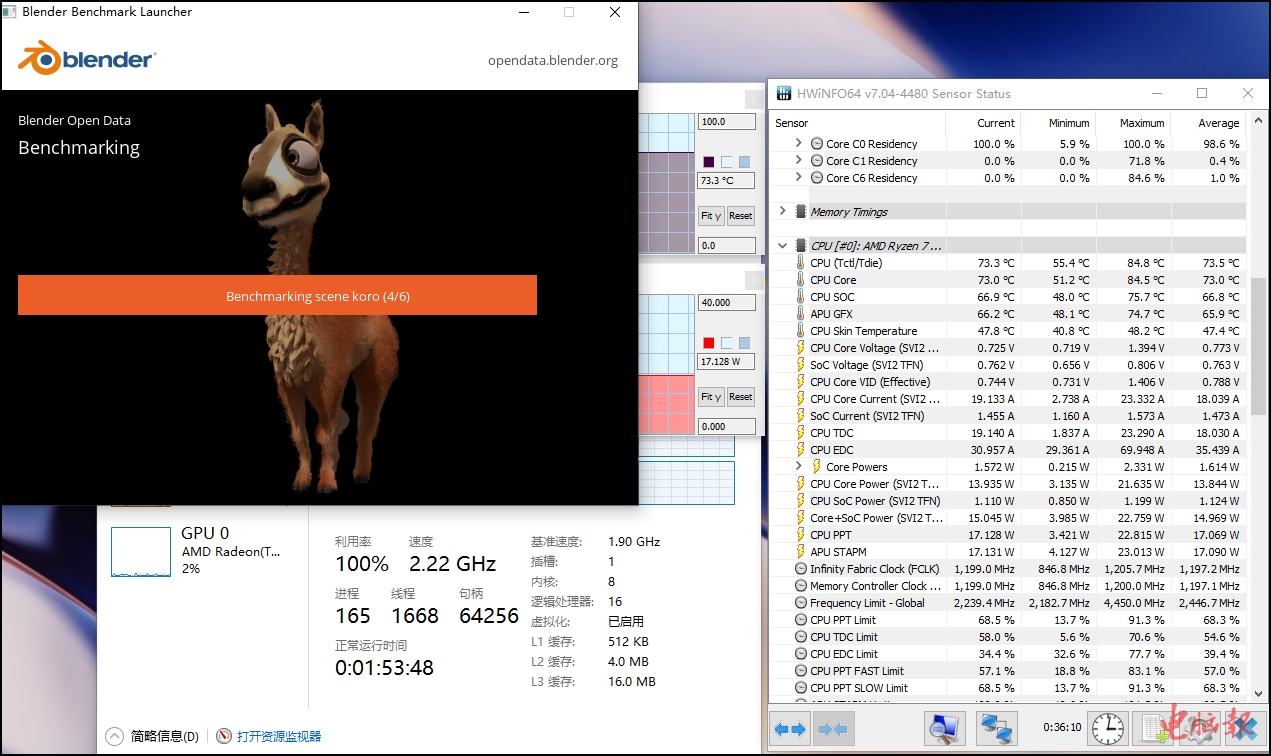Collapse Task Manager via the 简略信息 chevron
The width and height of the screenshot is (1271, 756).
114,736
